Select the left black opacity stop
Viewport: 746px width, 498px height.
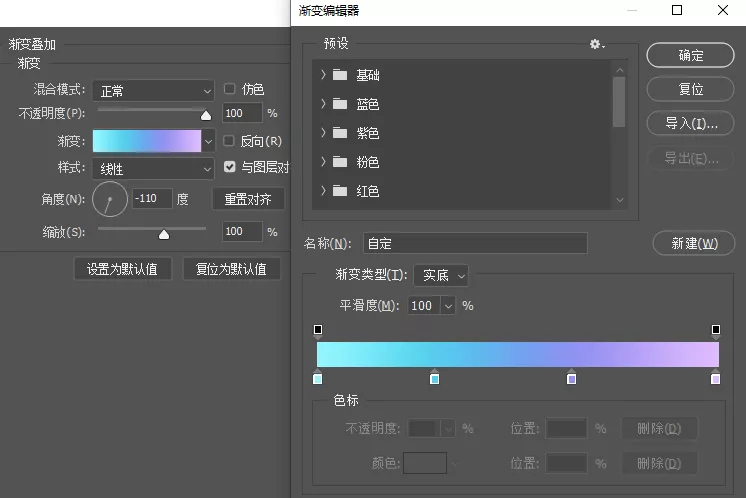318,331
